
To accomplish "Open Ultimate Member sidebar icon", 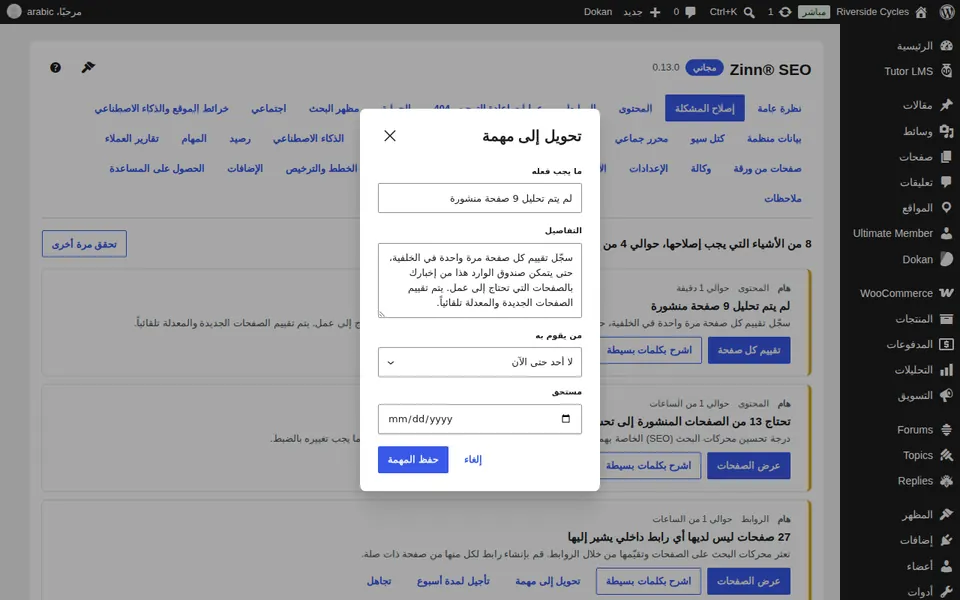I will pyautogui.click(x=947, y=233).
